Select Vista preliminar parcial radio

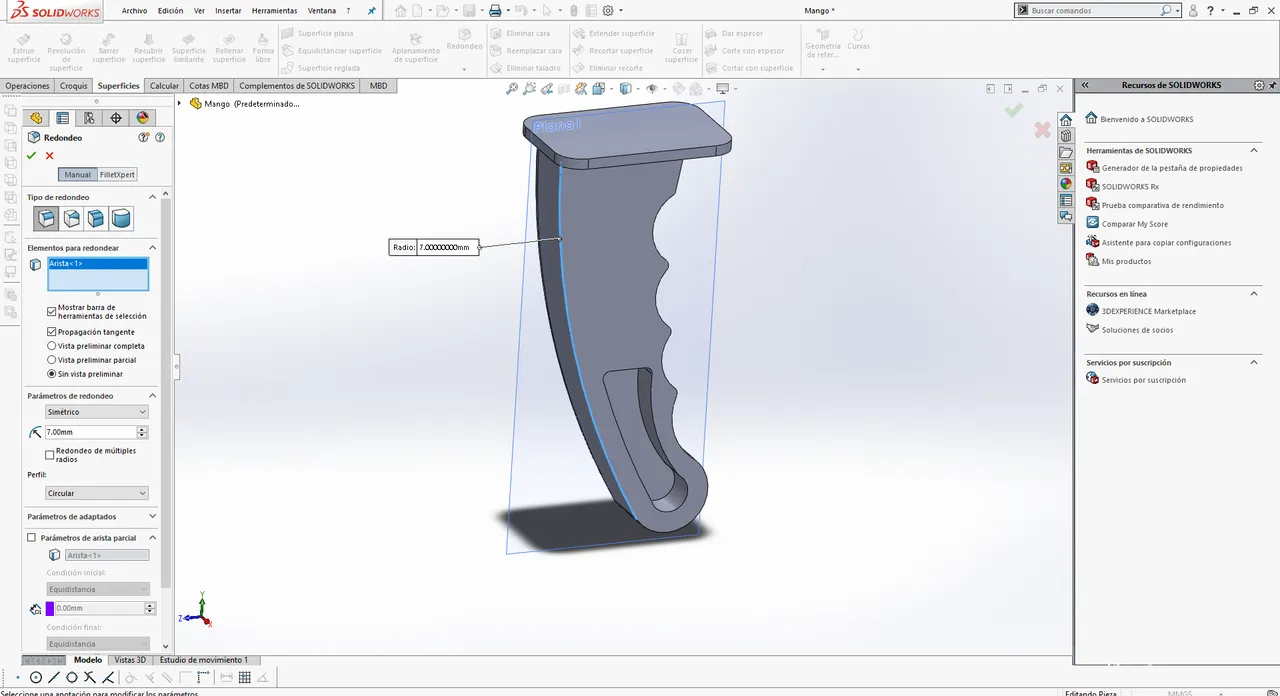click(x=52, y=360)
